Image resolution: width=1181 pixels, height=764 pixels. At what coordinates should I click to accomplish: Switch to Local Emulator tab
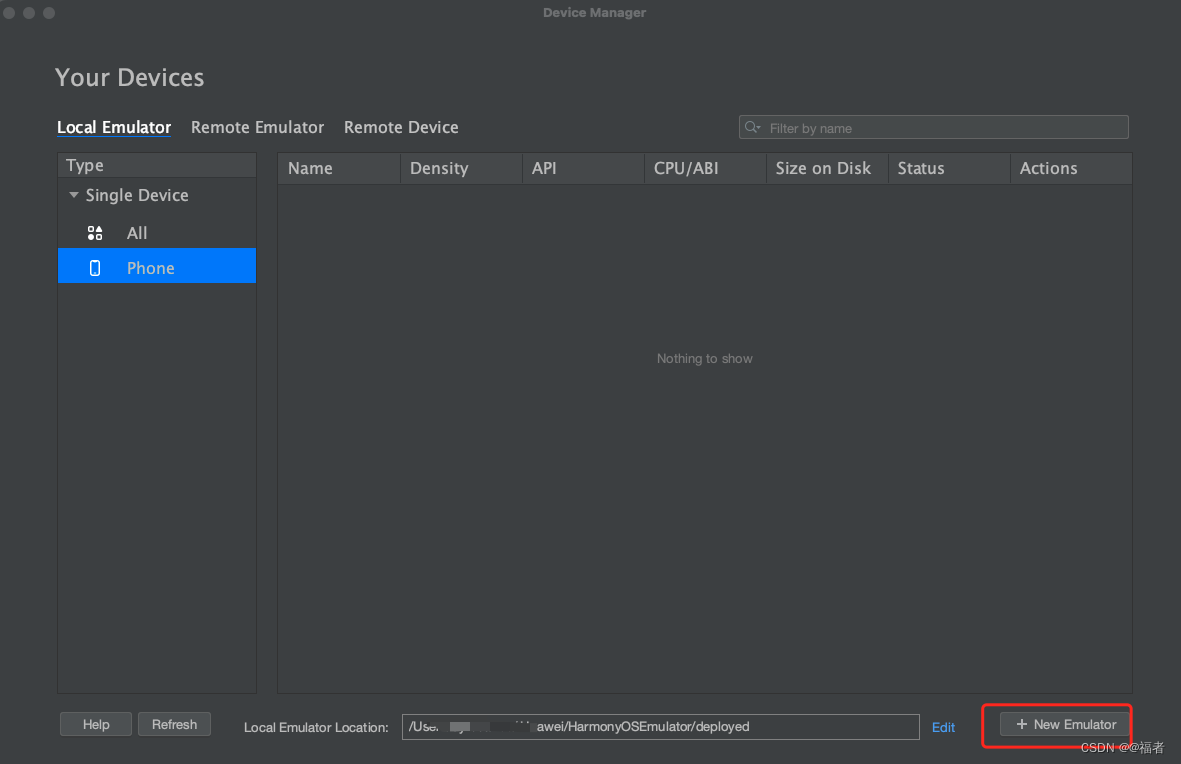114,127
